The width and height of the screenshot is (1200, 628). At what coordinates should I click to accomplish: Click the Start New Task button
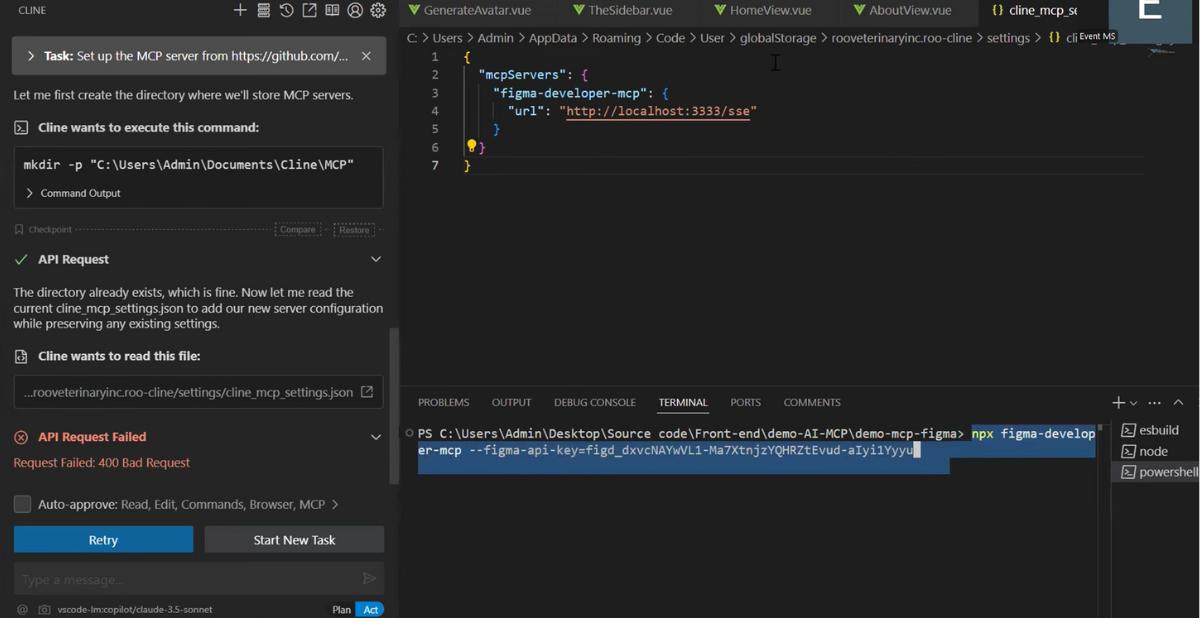(x=294, y=539)
